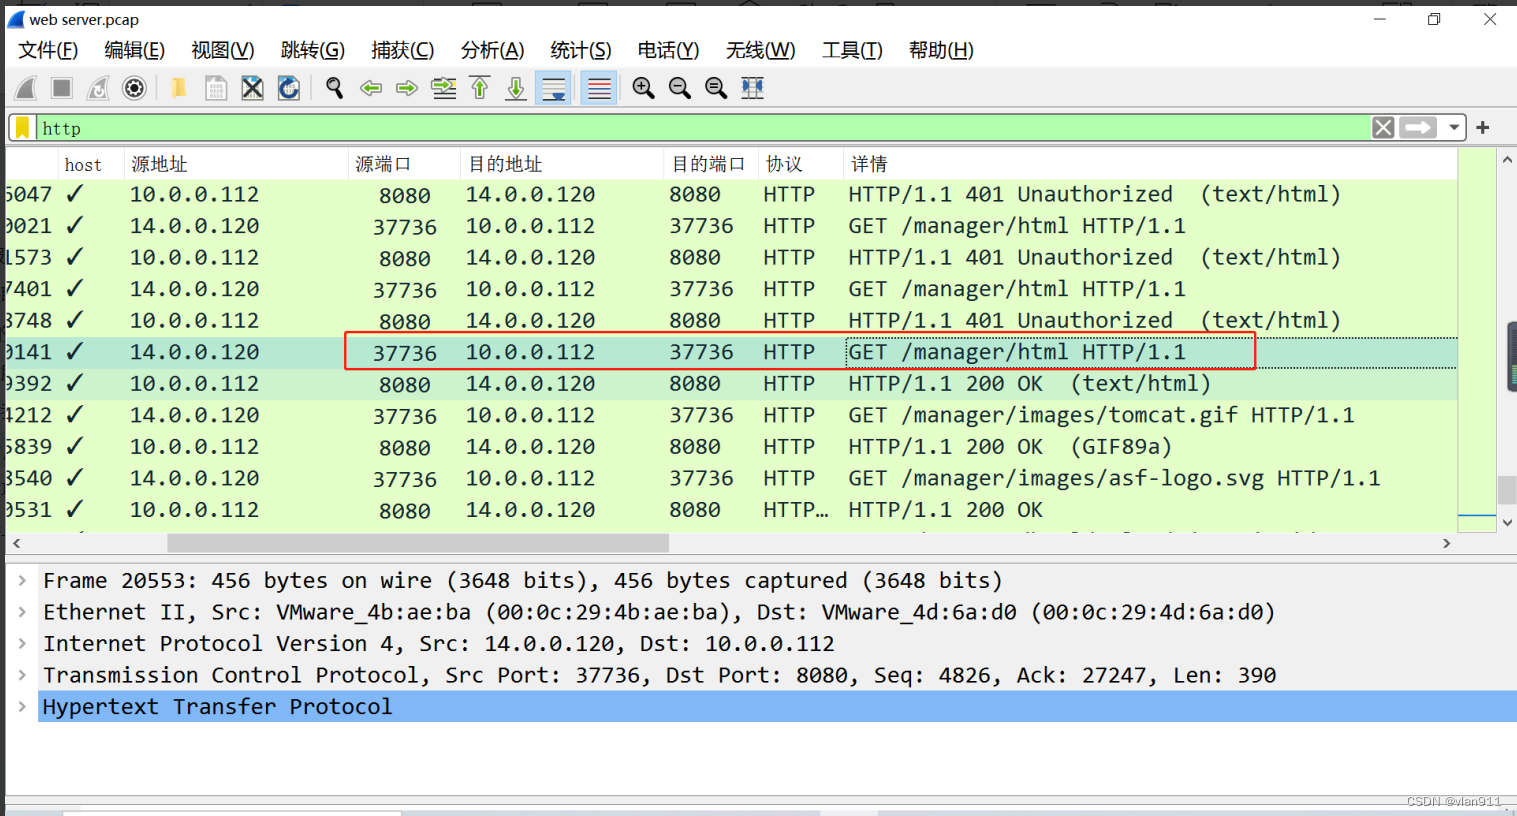Open the 帮助(H) menu

[941, 50]
